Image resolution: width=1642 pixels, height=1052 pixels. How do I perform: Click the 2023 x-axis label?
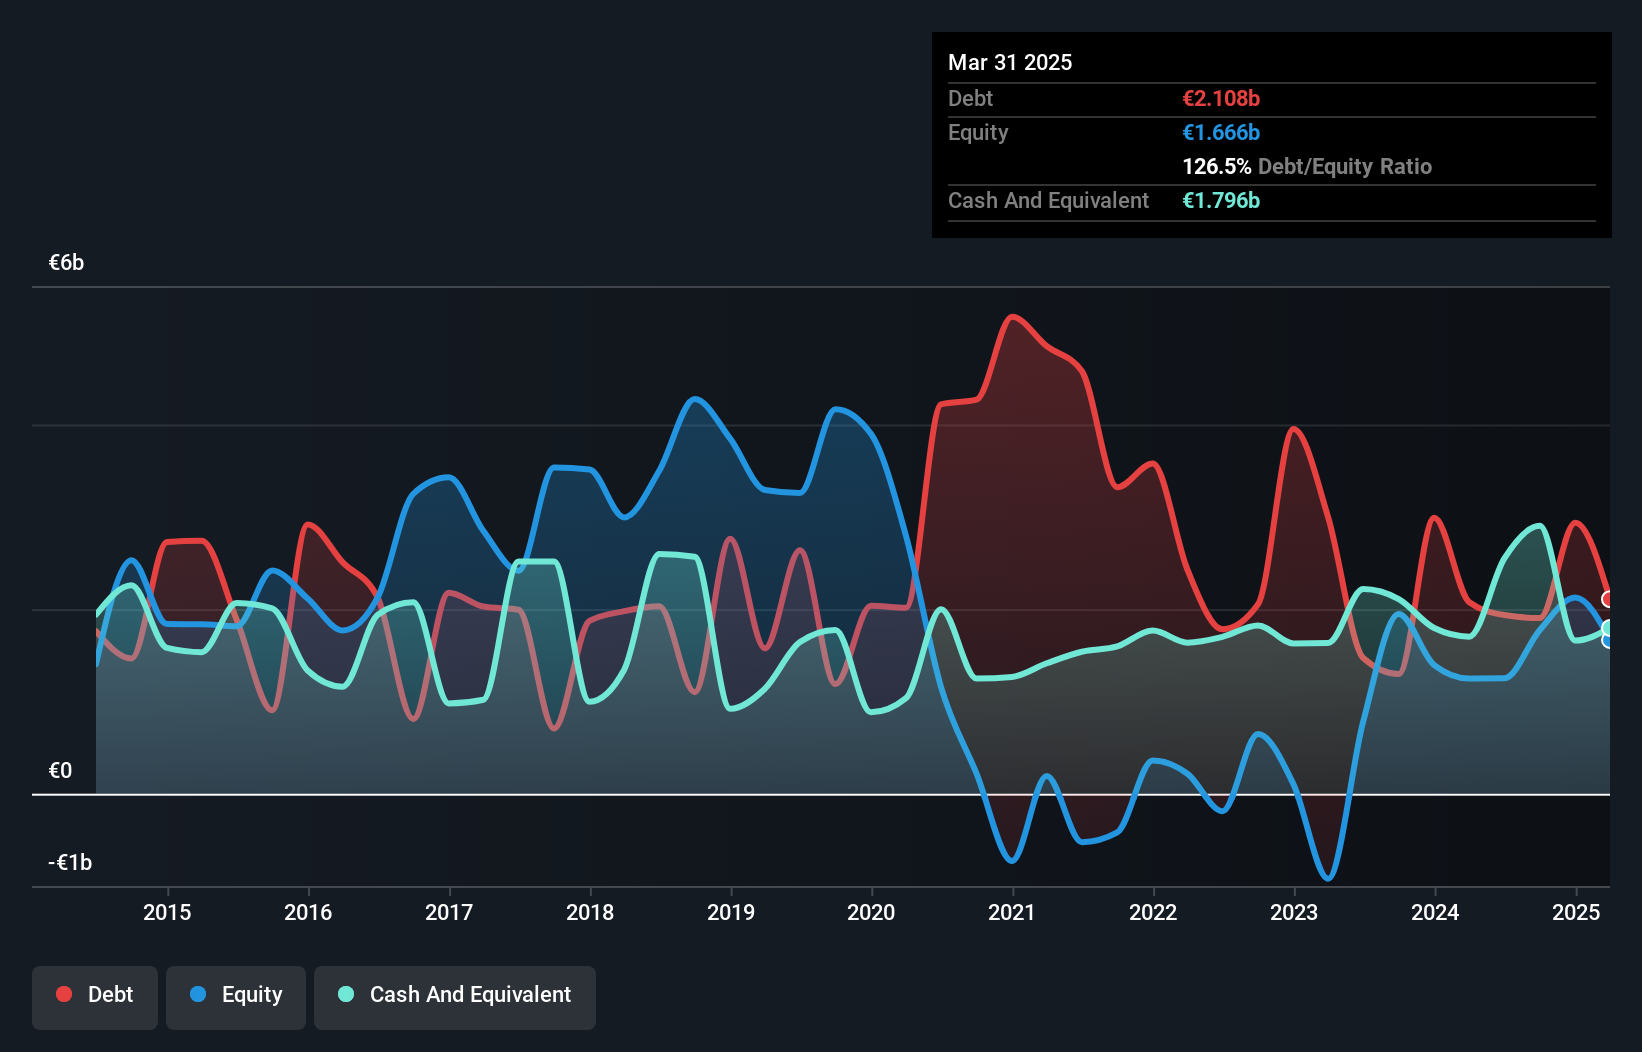pos(1294,912)
